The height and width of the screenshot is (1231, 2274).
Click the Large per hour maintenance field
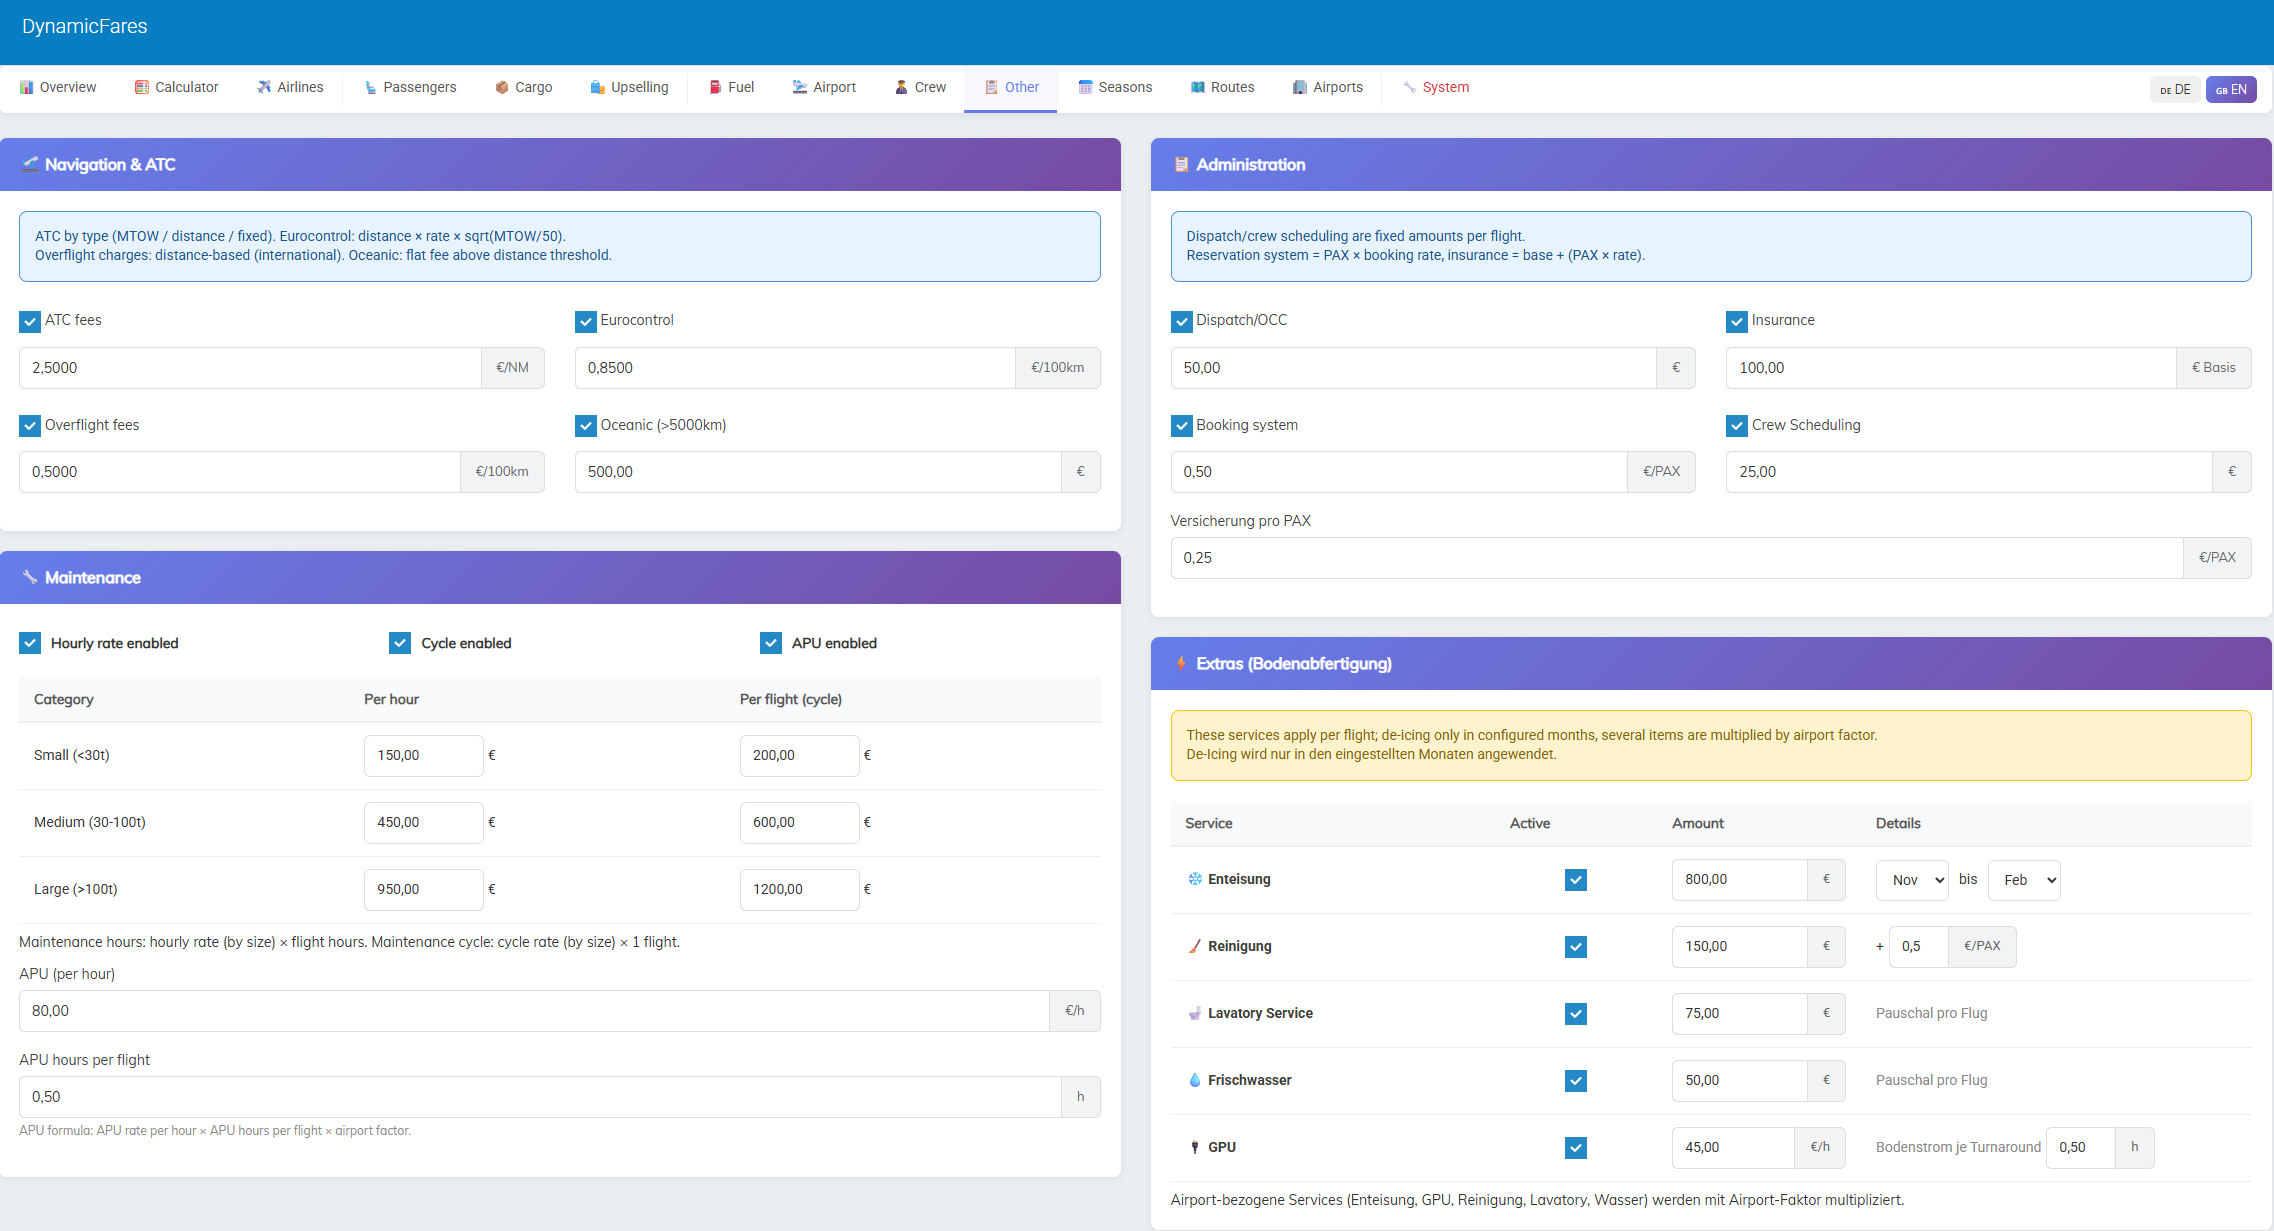click(x=423, y=889)
